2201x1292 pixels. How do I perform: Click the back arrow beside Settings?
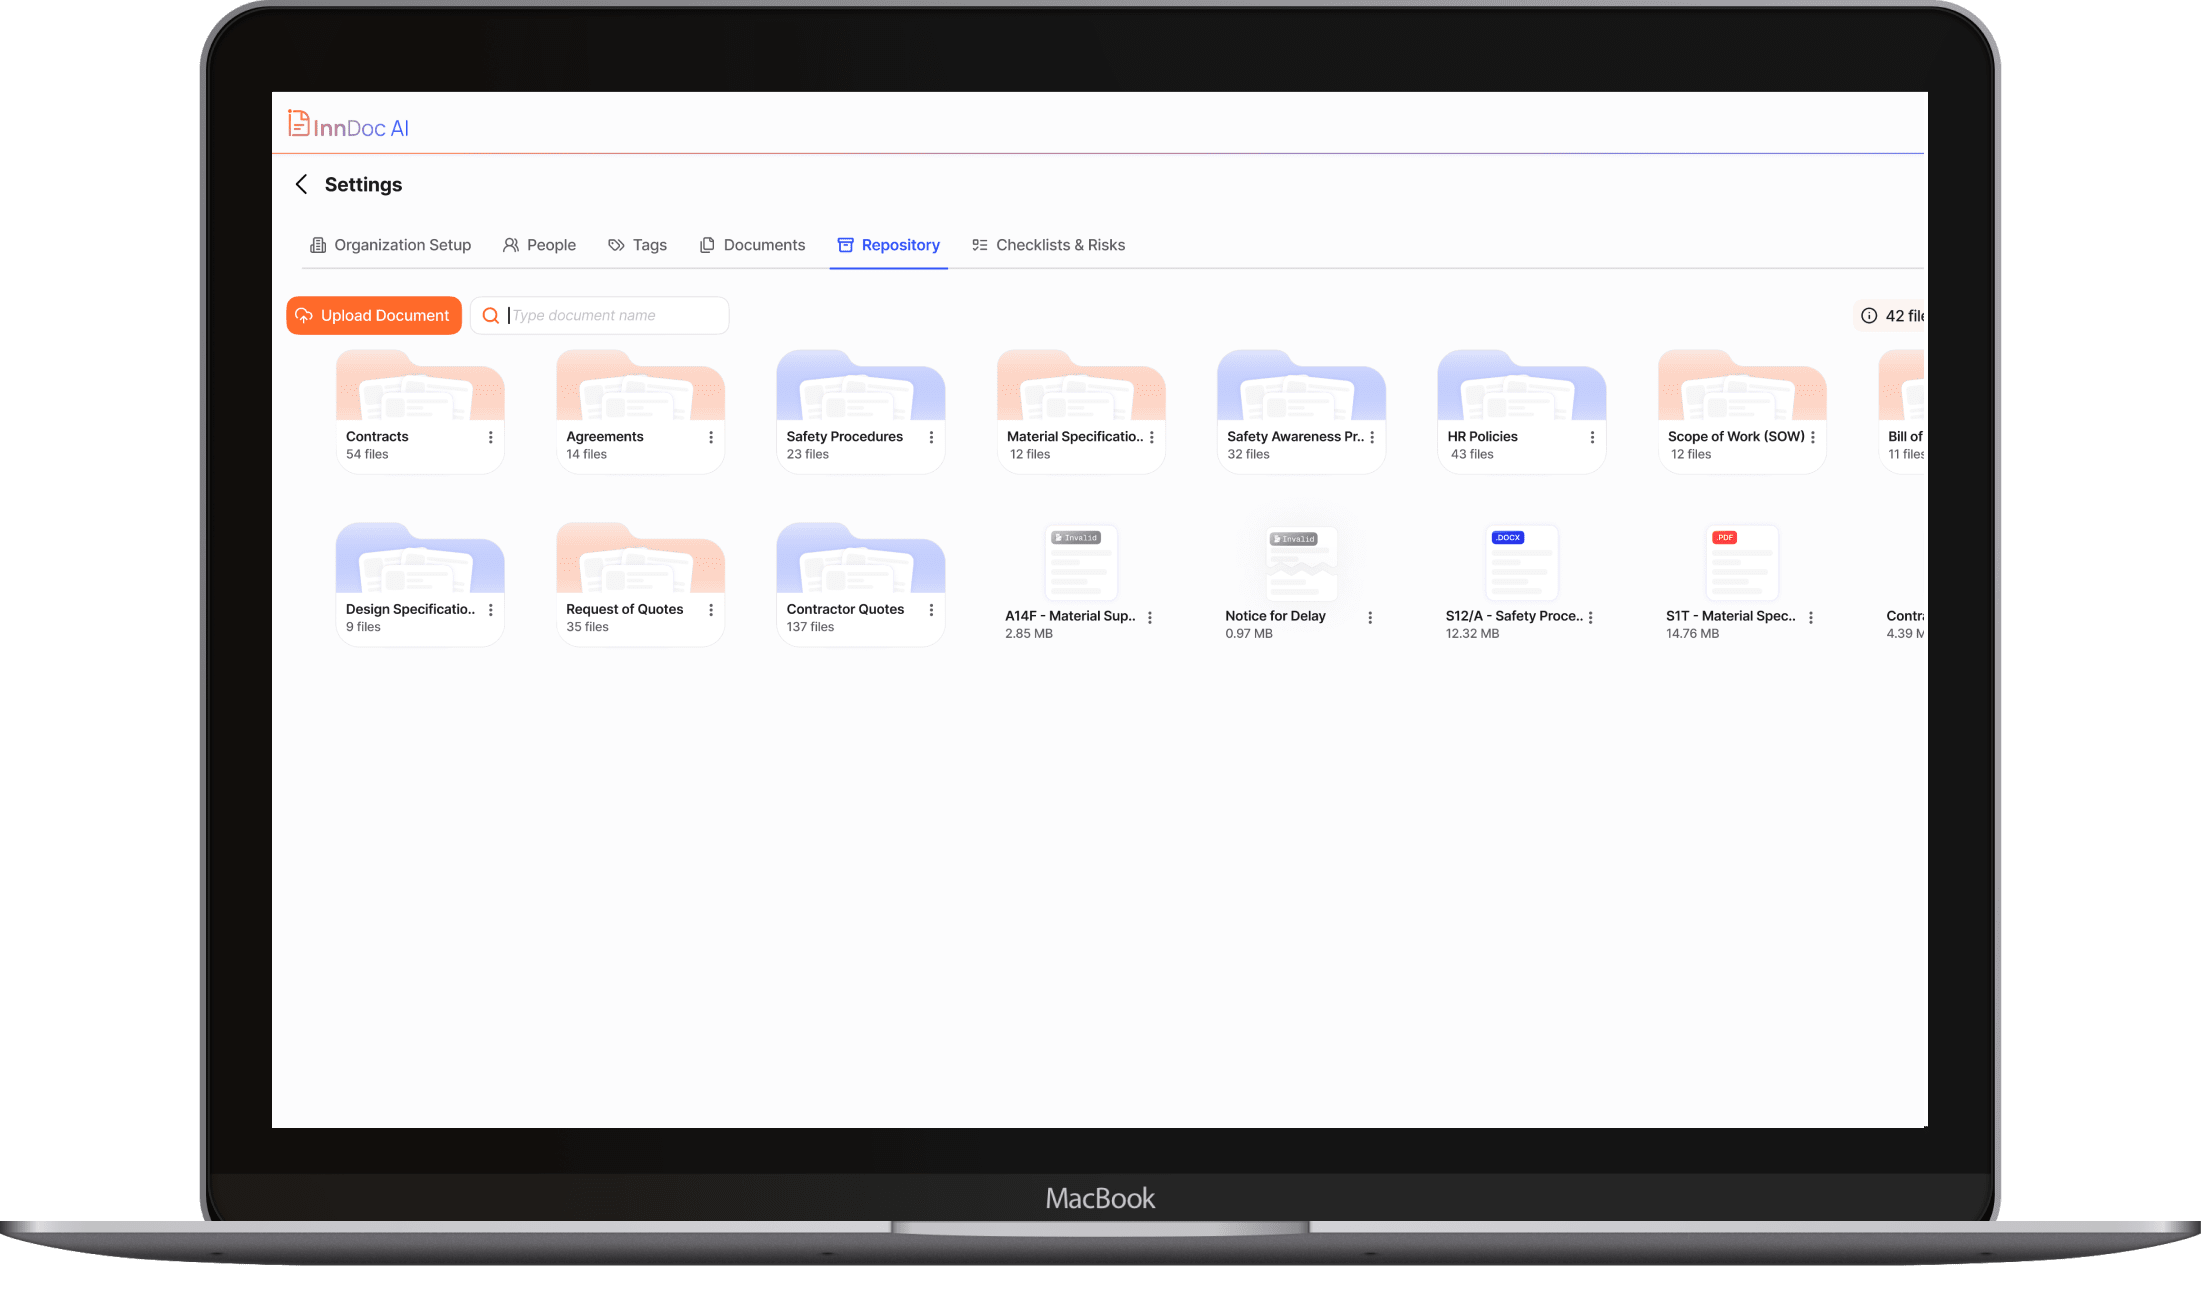301,184
